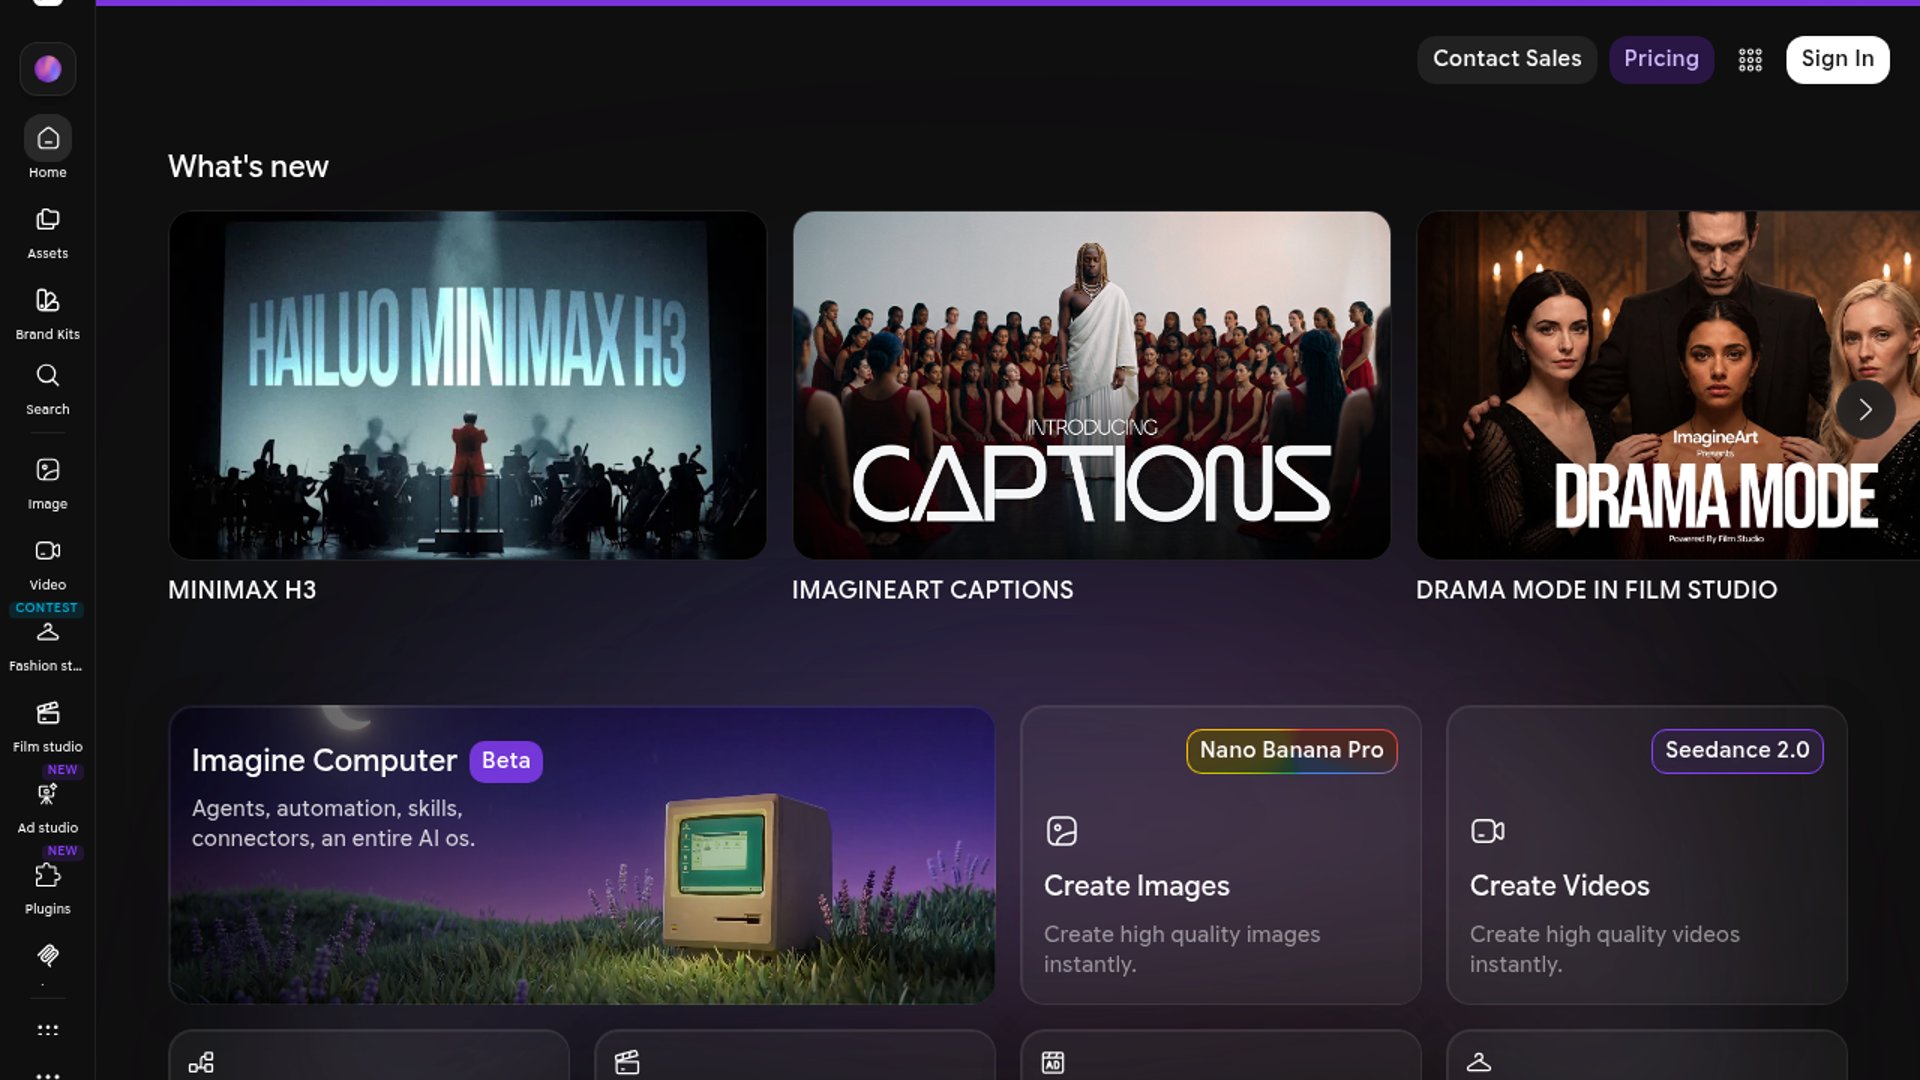Open the apps grid icon beside Pricing
The height and width of the screenshot is (1080, 1920).
(1750, 60)
